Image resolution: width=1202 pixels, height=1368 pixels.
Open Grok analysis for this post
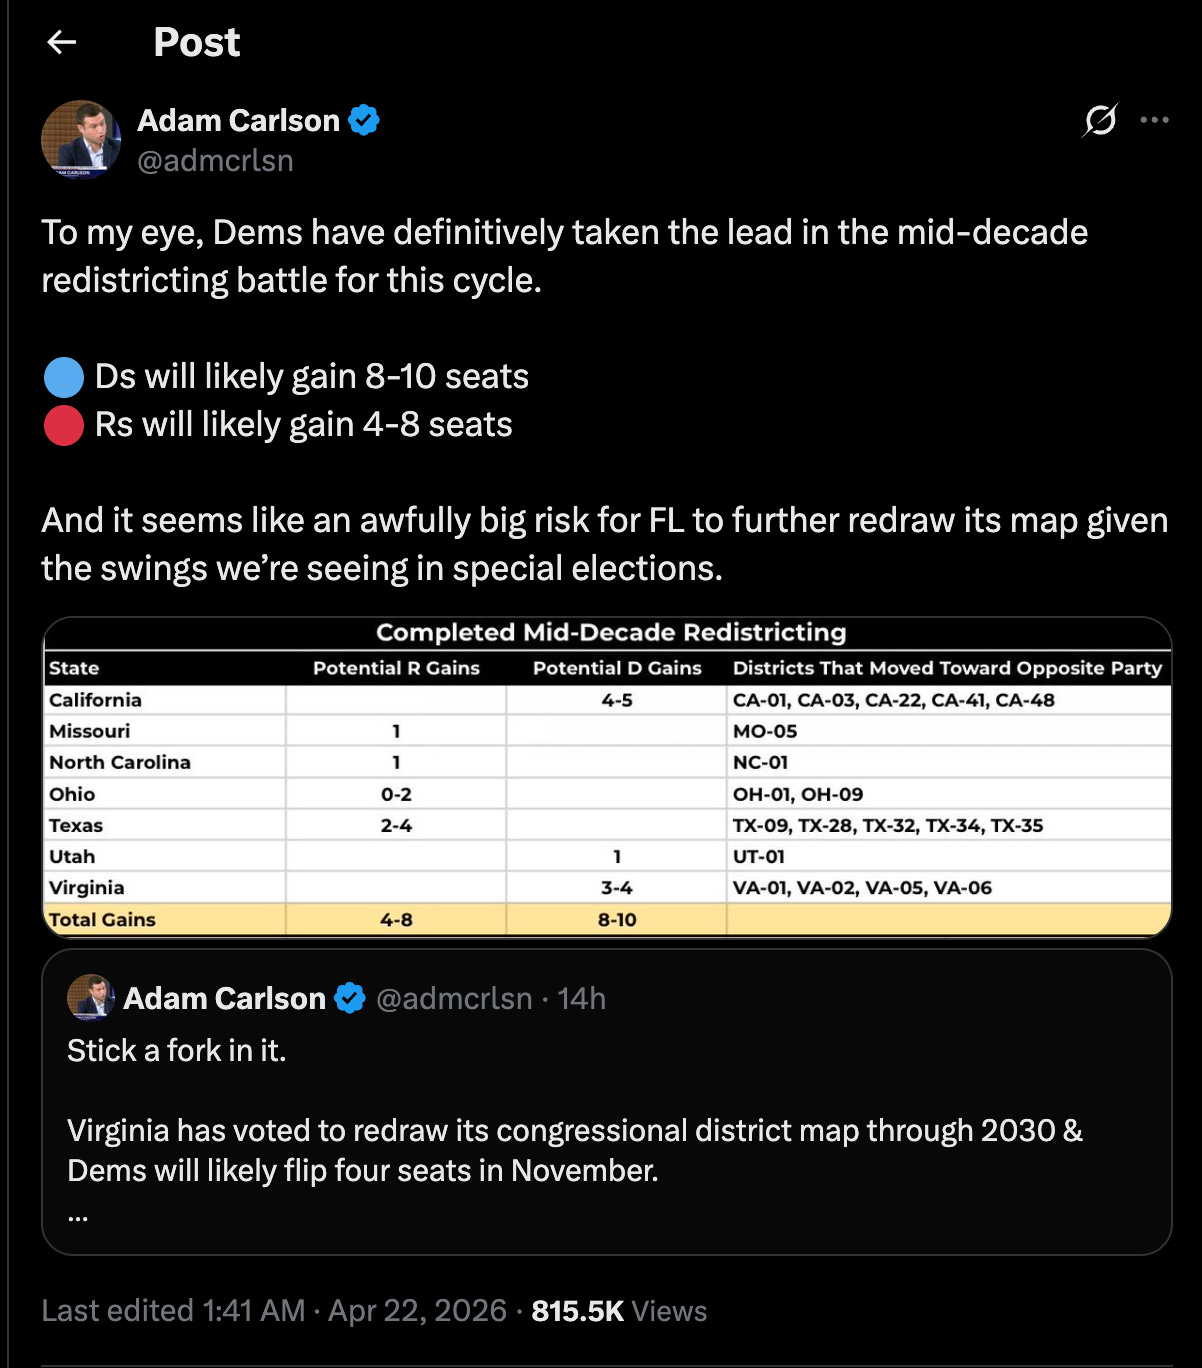1101,120
